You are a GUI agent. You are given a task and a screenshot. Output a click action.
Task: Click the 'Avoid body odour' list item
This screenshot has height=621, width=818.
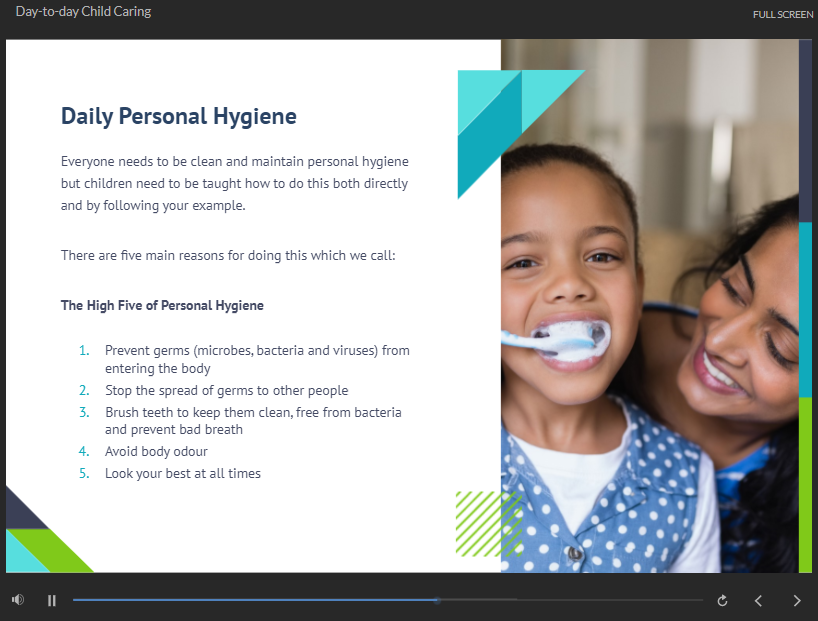point(156,451)
